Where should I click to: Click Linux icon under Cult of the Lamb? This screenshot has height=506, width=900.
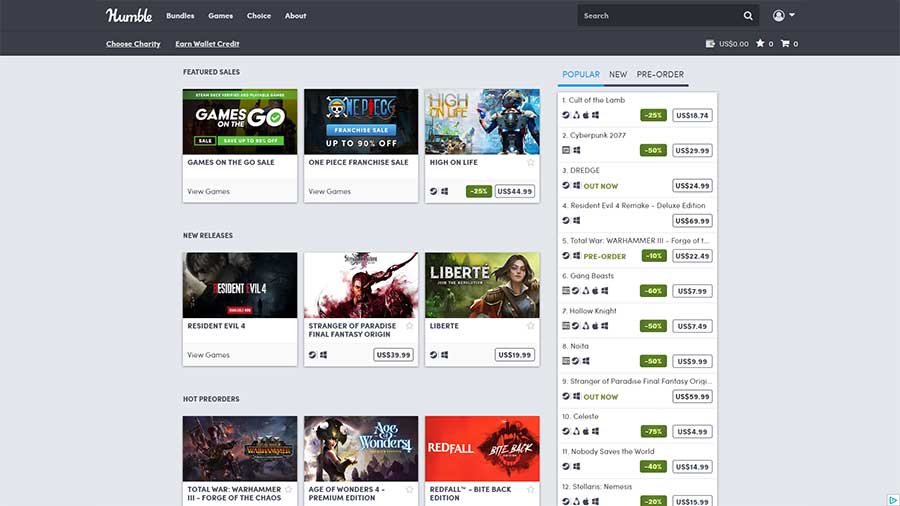click(576, 115)
